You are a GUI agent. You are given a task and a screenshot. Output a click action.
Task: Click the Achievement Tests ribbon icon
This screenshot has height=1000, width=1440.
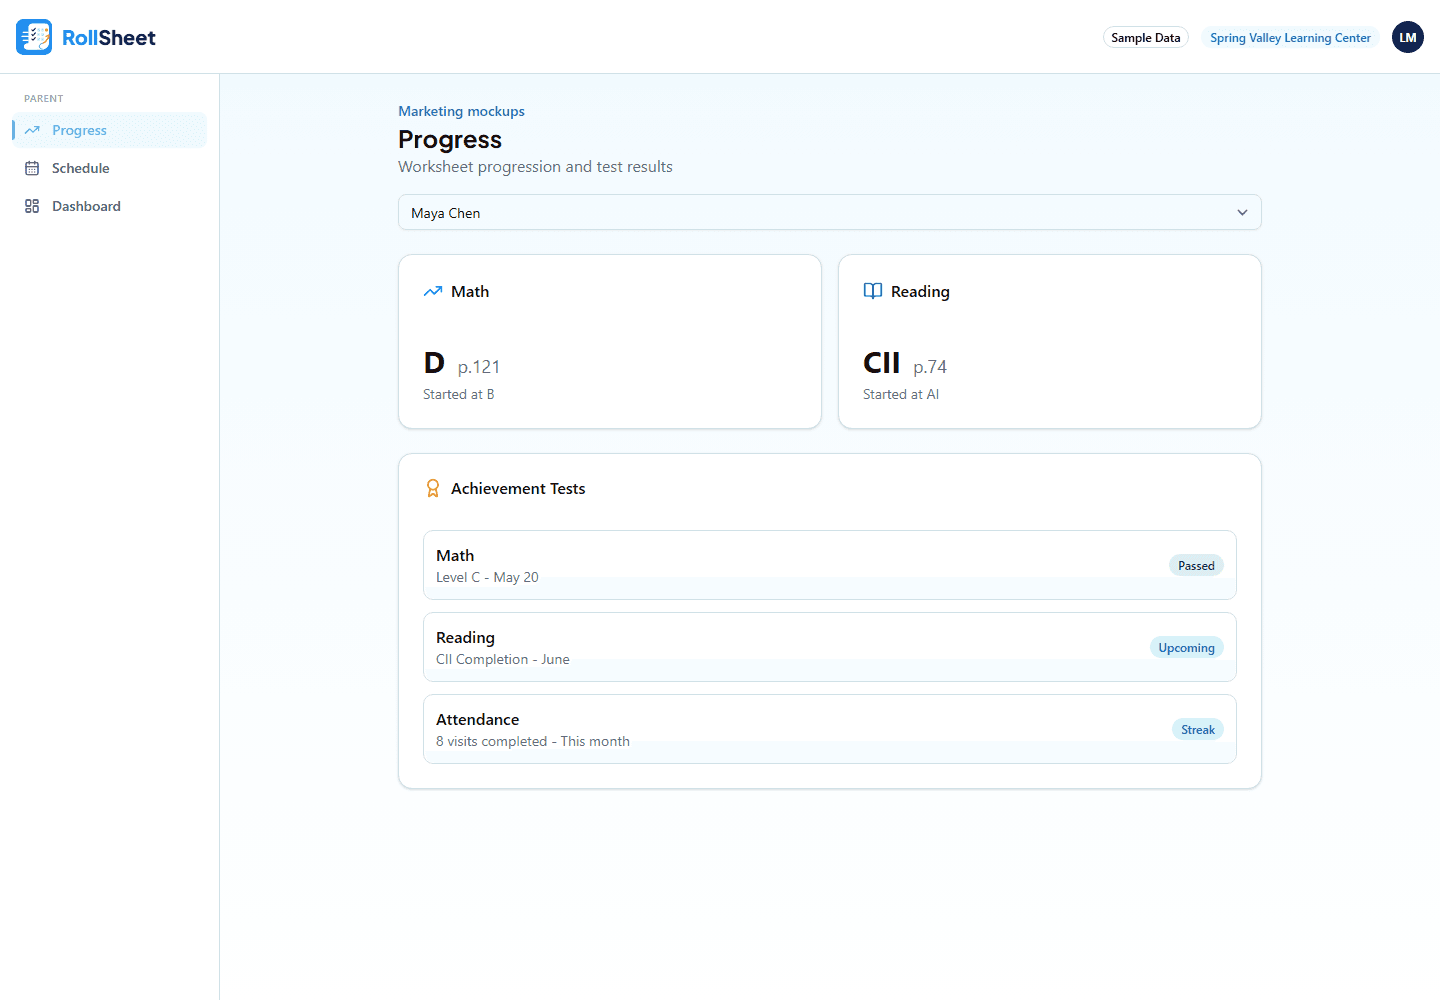(x=433, y=488)
